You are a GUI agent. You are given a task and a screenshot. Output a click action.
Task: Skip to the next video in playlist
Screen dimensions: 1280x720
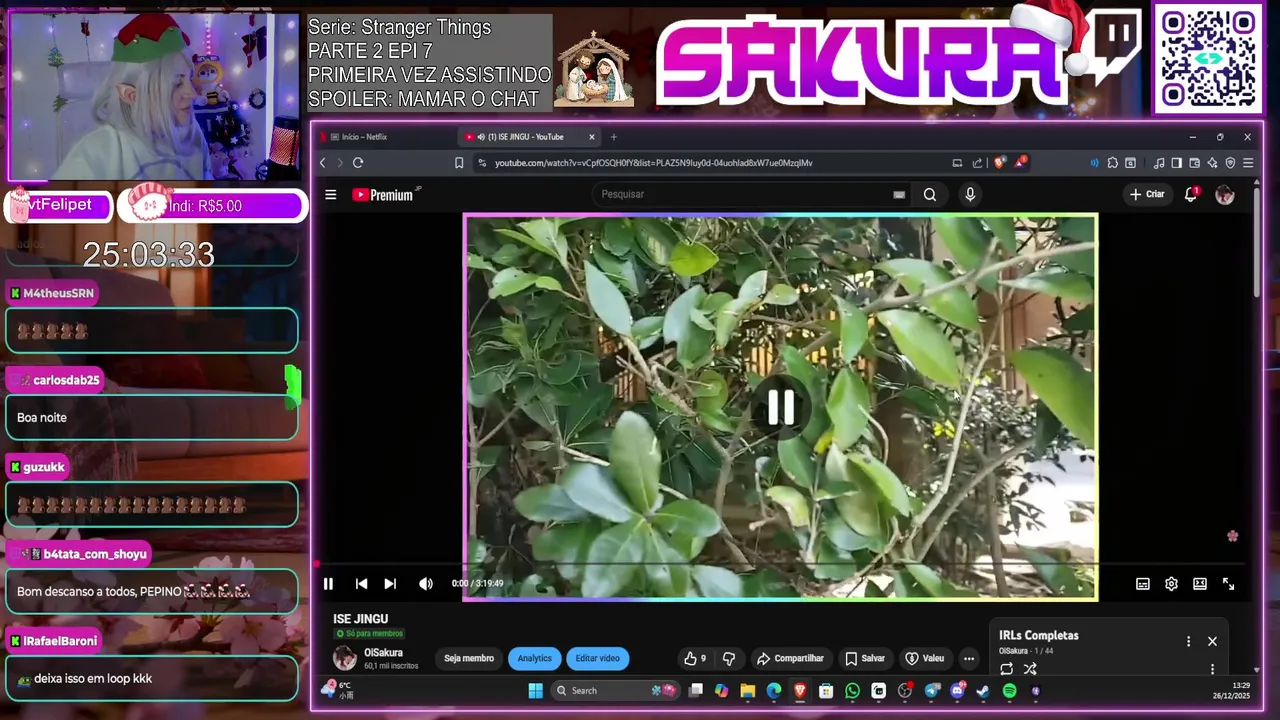click(390, 584)
